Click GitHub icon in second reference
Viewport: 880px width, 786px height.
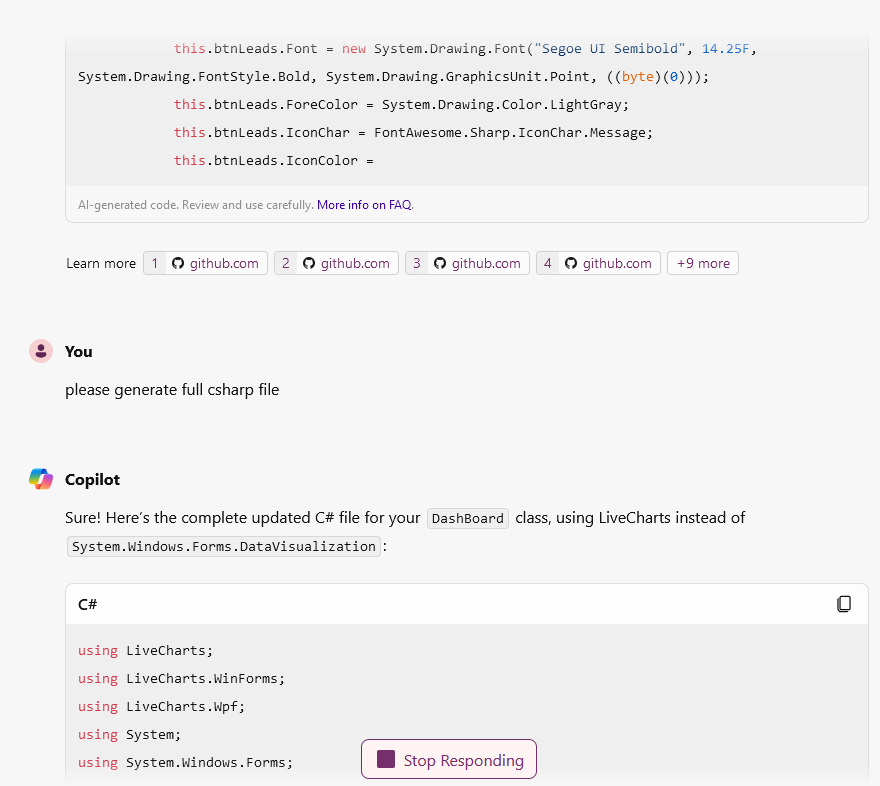pyautogui.click(x=309, y=263)
